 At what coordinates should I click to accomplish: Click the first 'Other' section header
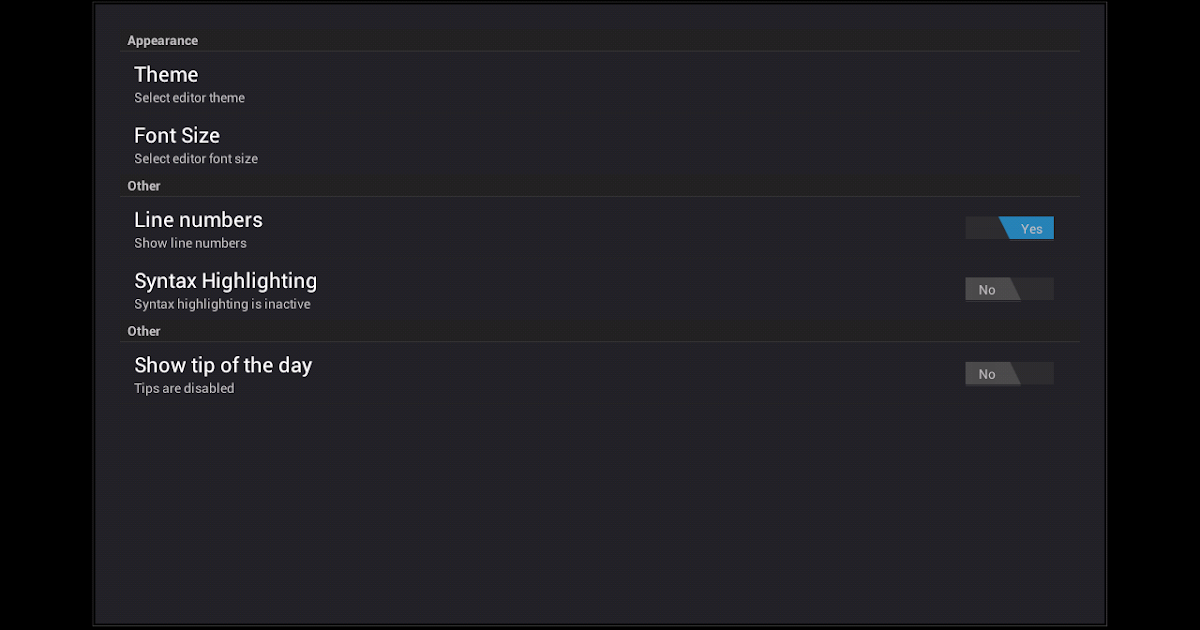(143, 186)
